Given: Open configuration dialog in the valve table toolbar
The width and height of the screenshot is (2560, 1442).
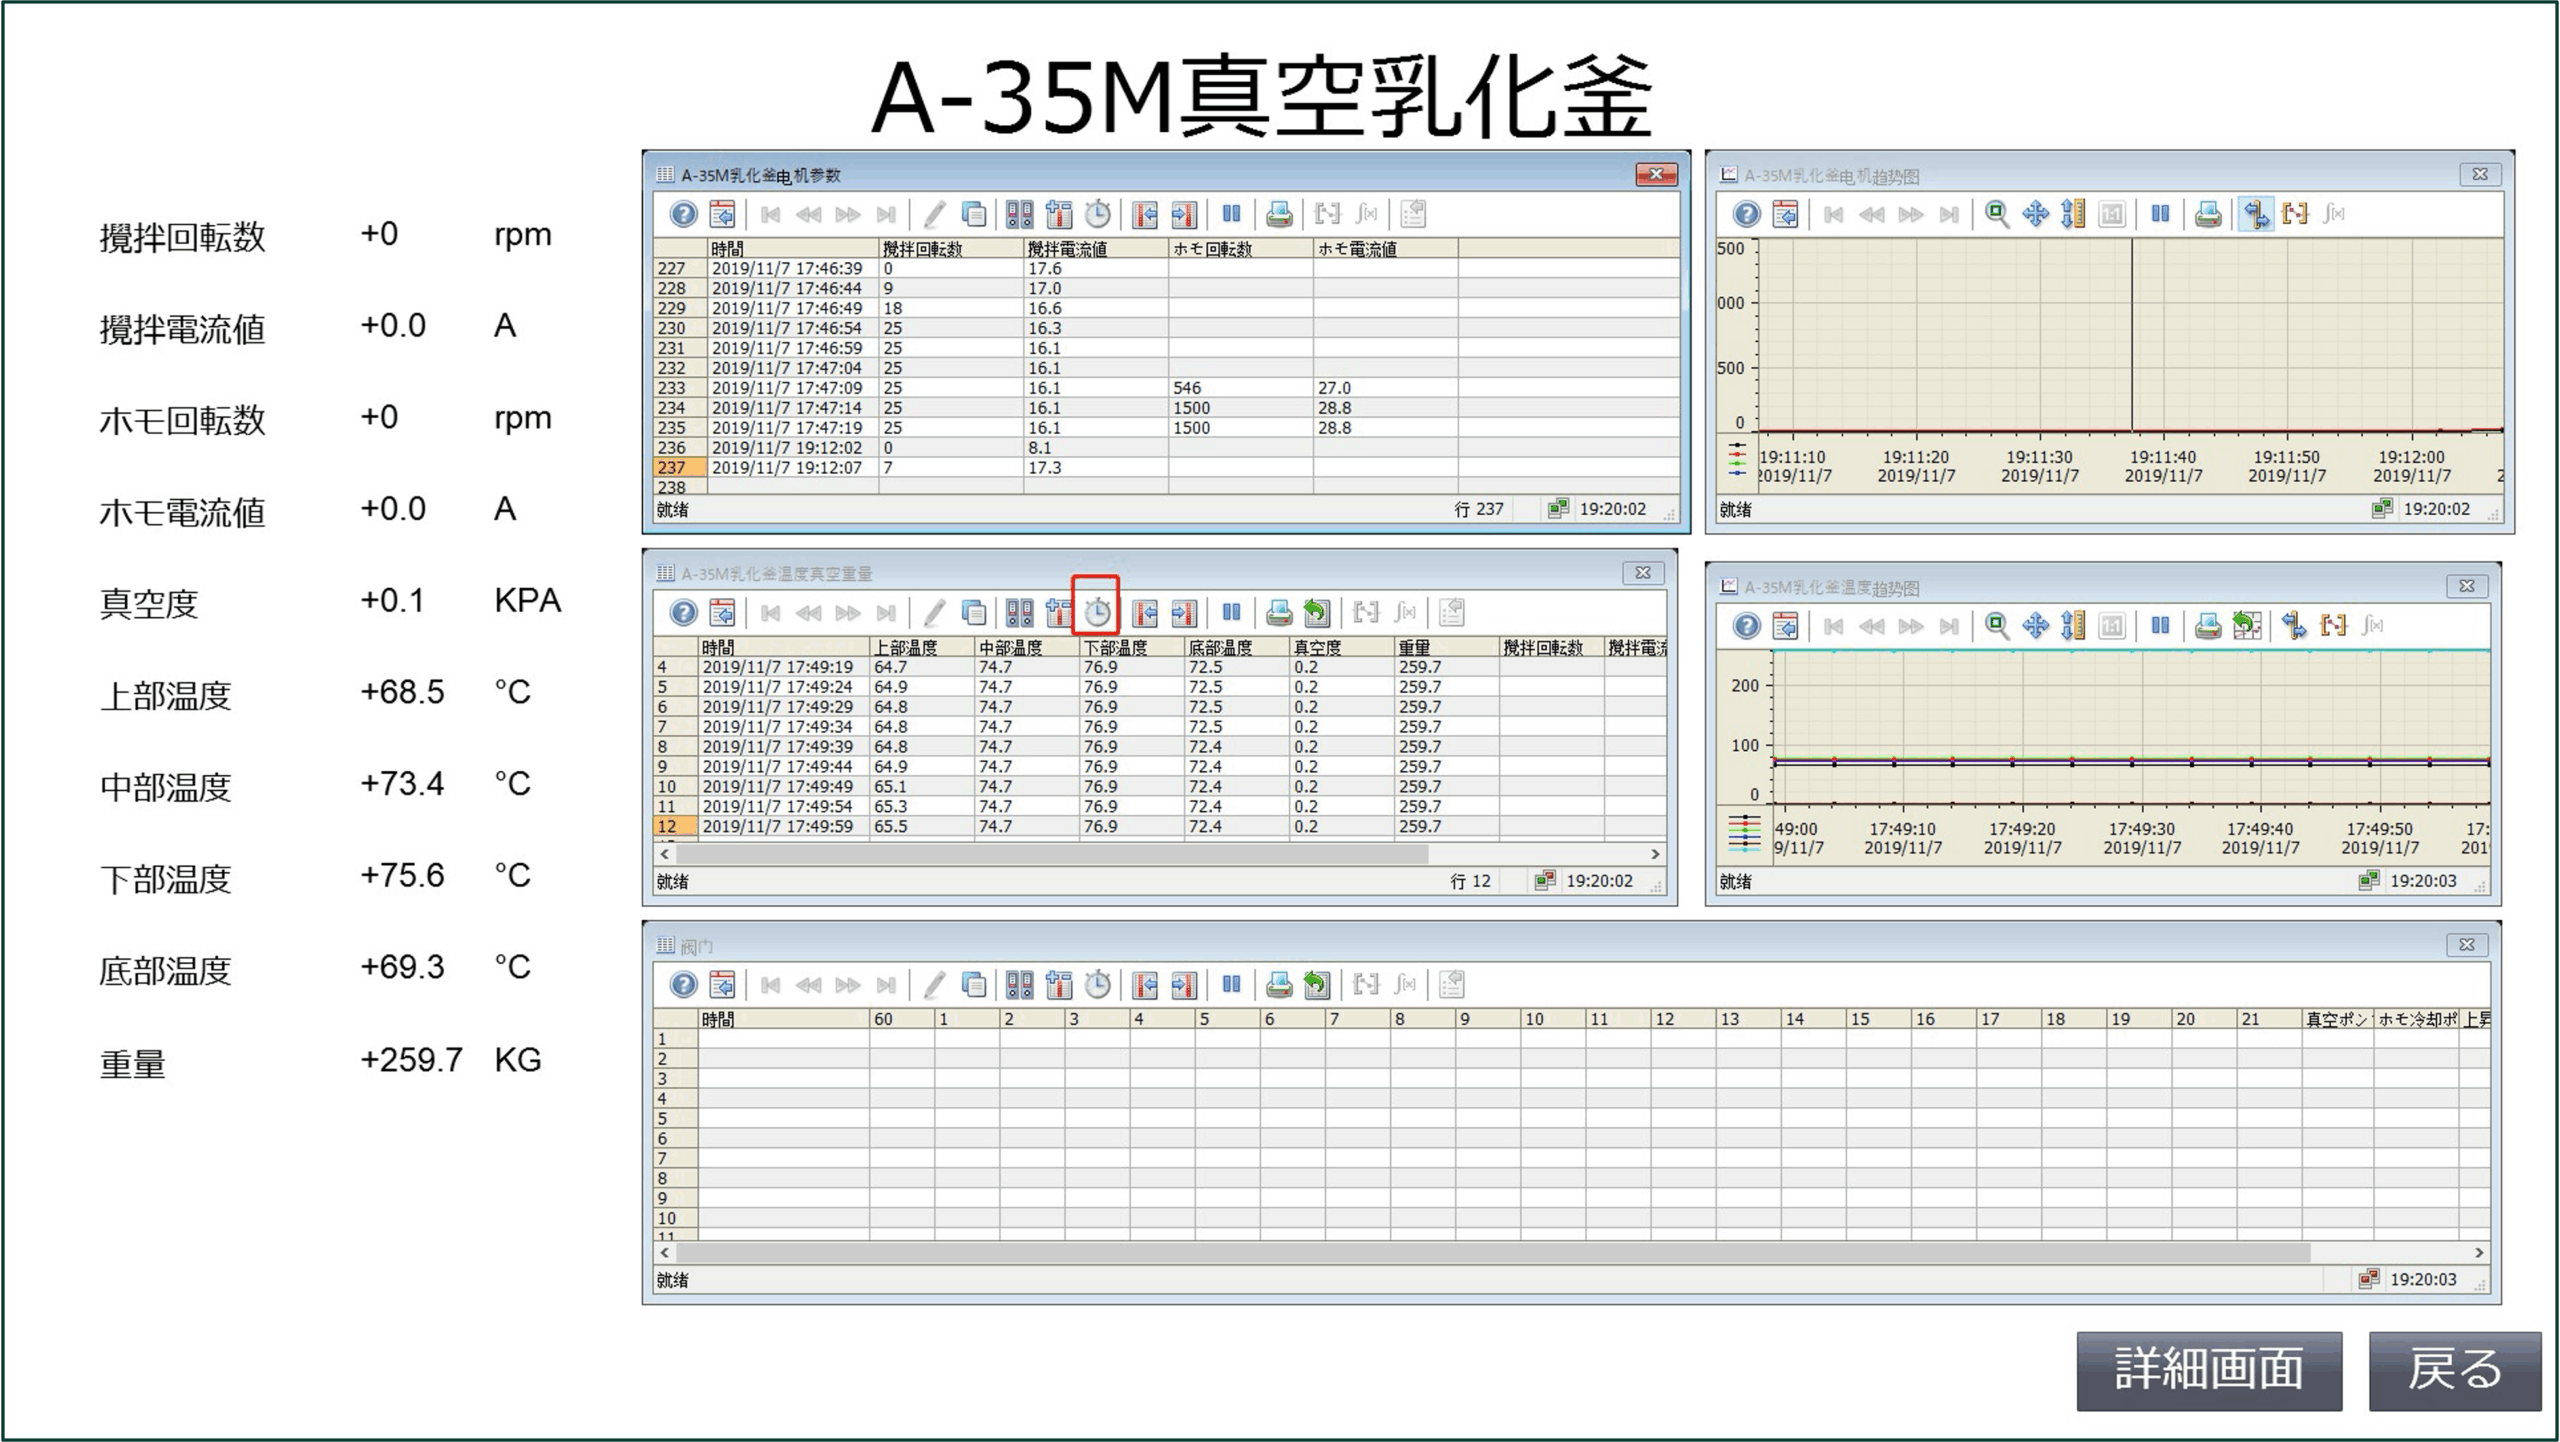Looking at the screenshot, I should point(721,985).
